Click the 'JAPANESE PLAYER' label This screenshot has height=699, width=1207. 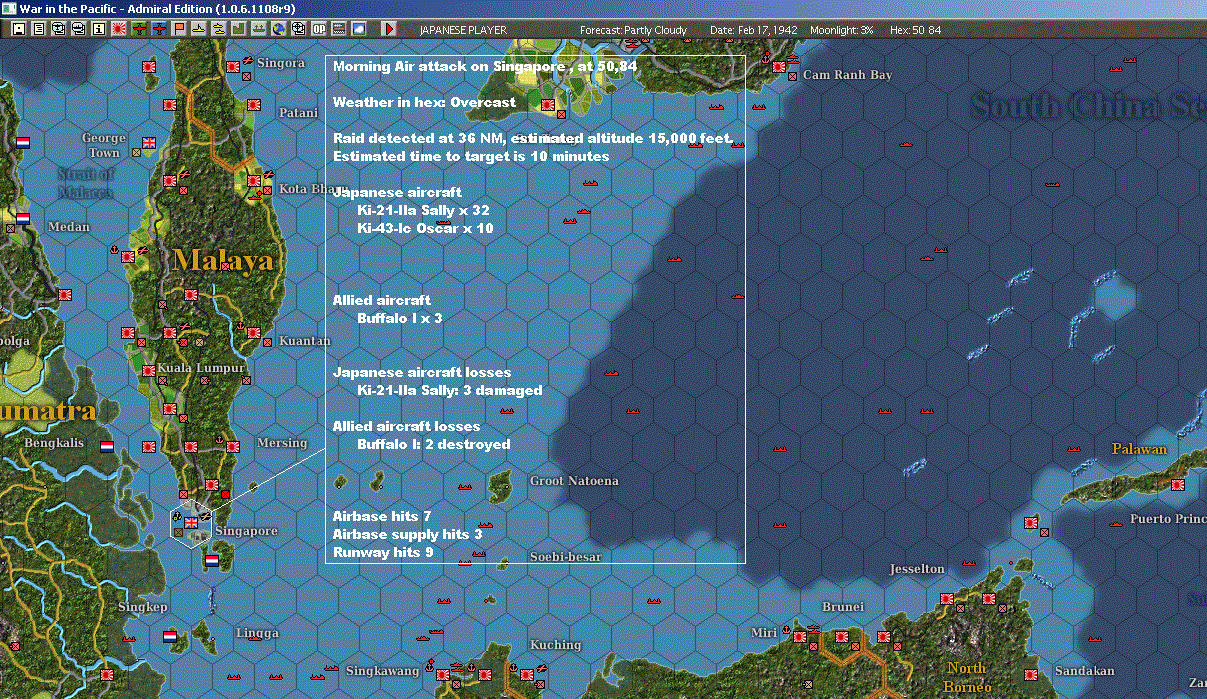[x=463, y=30]
